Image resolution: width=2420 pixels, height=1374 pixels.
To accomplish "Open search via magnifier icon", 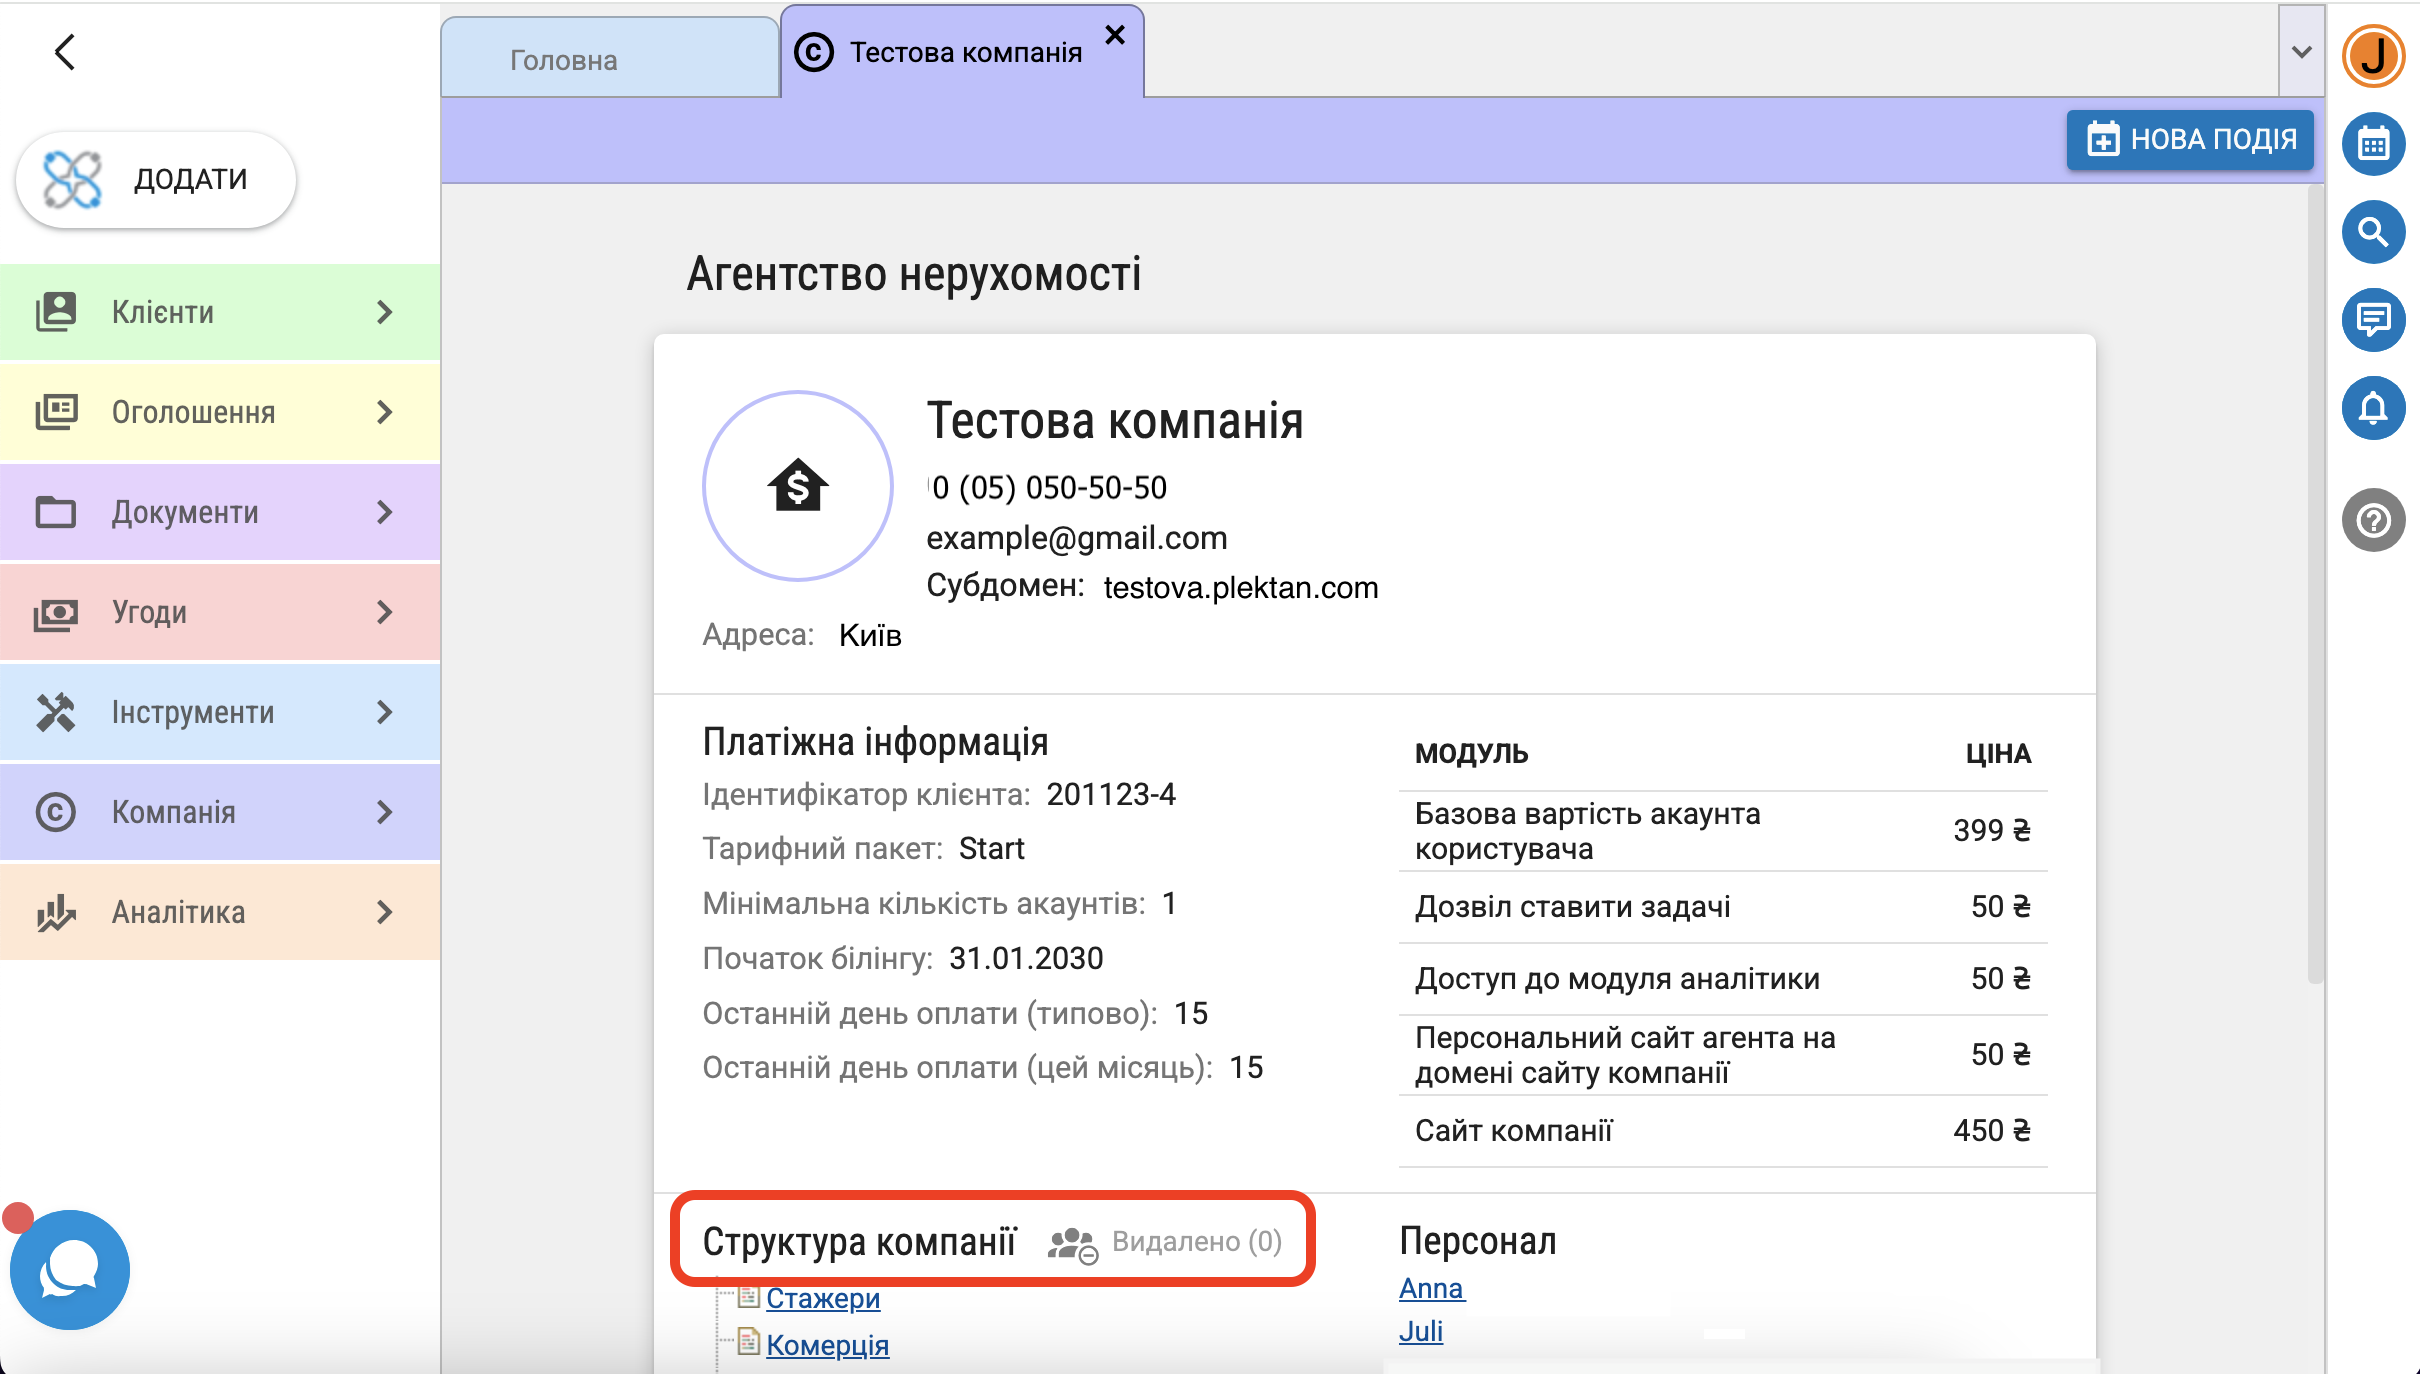I will (2373, 232).
